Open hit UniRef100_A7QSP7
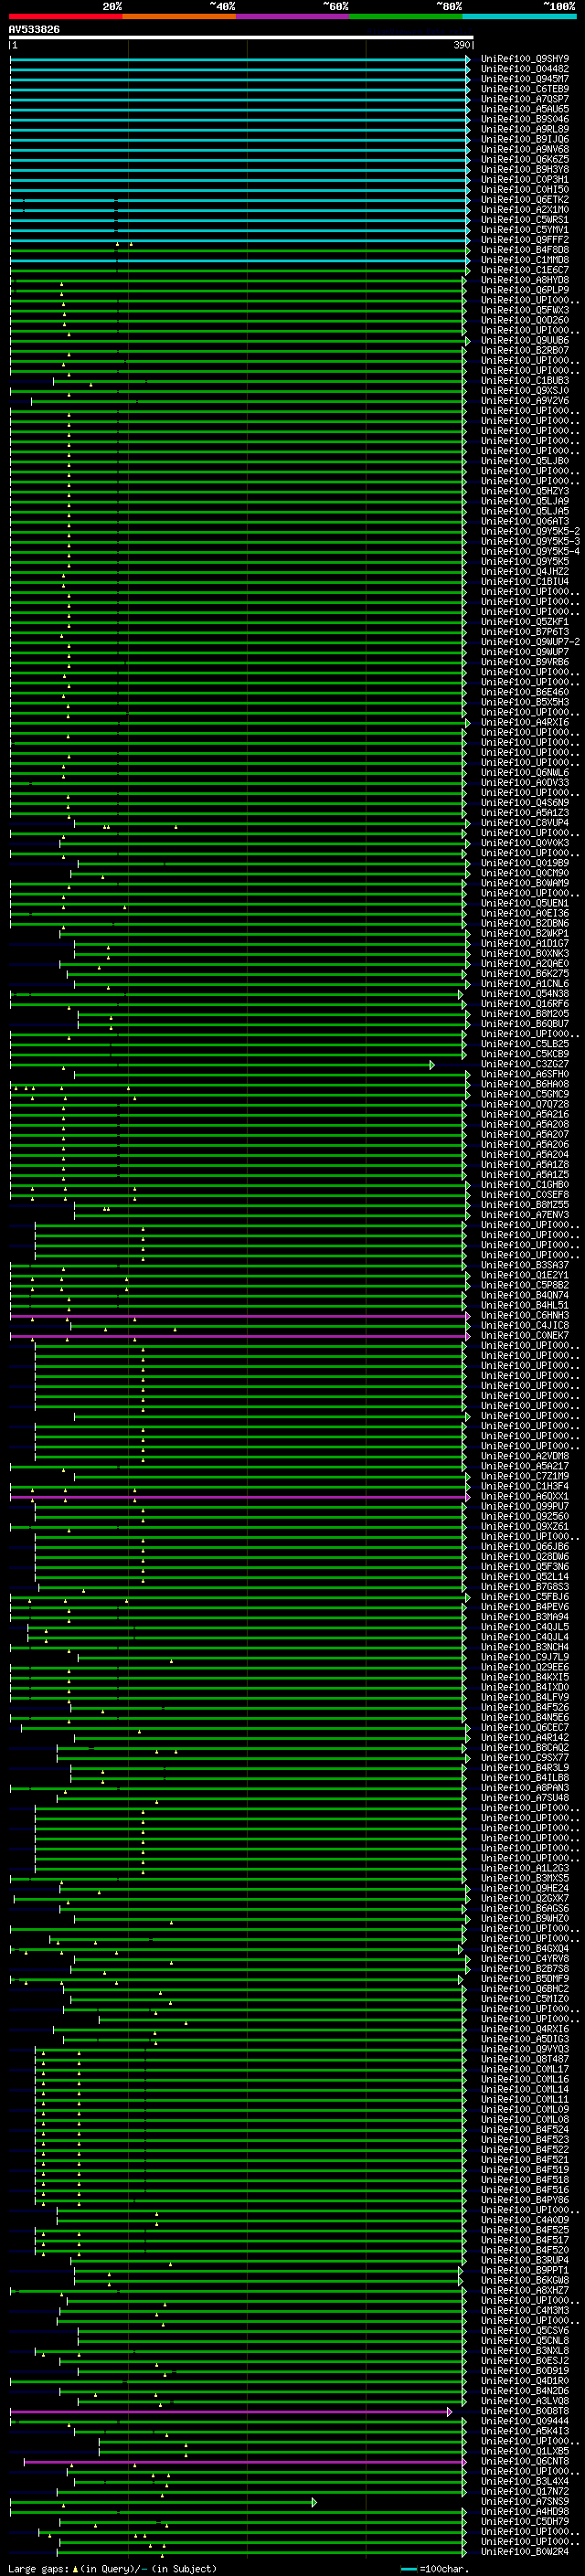The height and width of the screenshot is (2576, 585). pyautogui.click(x=525, y=99)
